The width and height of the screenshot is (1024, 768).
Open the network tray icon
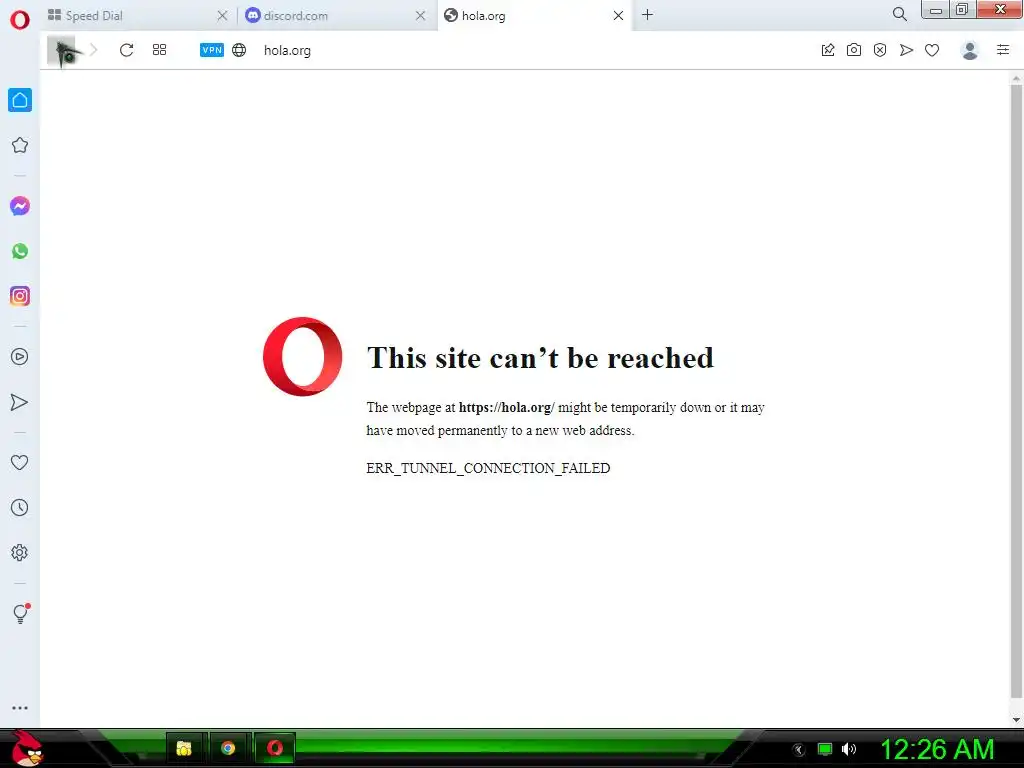click(x=825, y=749)
